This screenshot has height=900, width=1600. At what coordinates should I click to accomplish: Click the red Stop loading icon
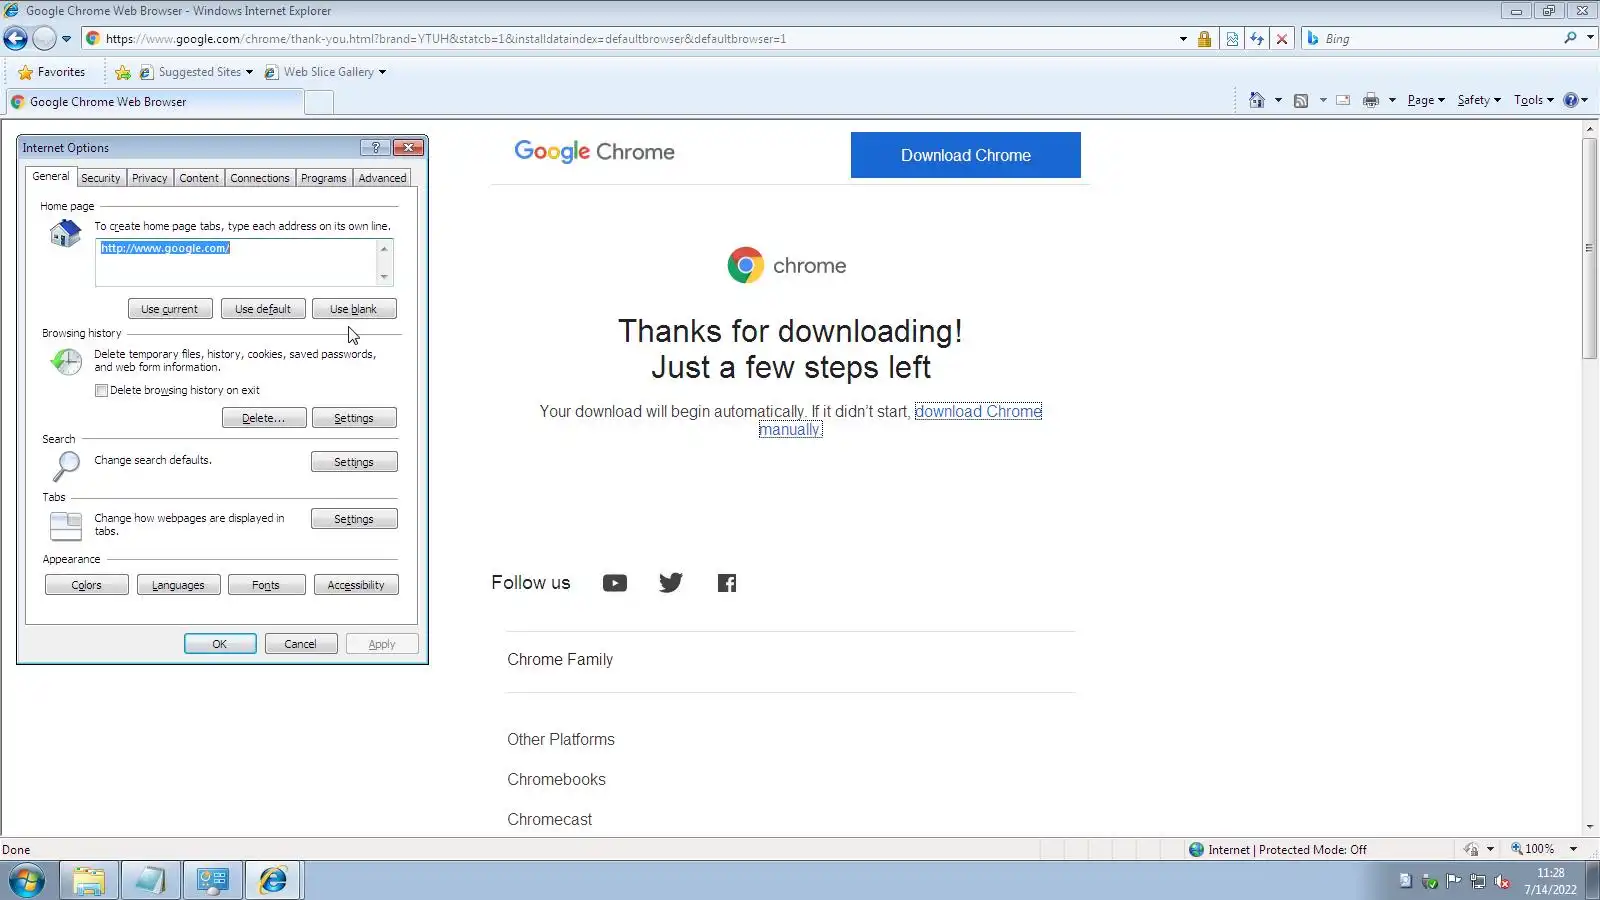pyautogui.click(x=1282, y=39)
